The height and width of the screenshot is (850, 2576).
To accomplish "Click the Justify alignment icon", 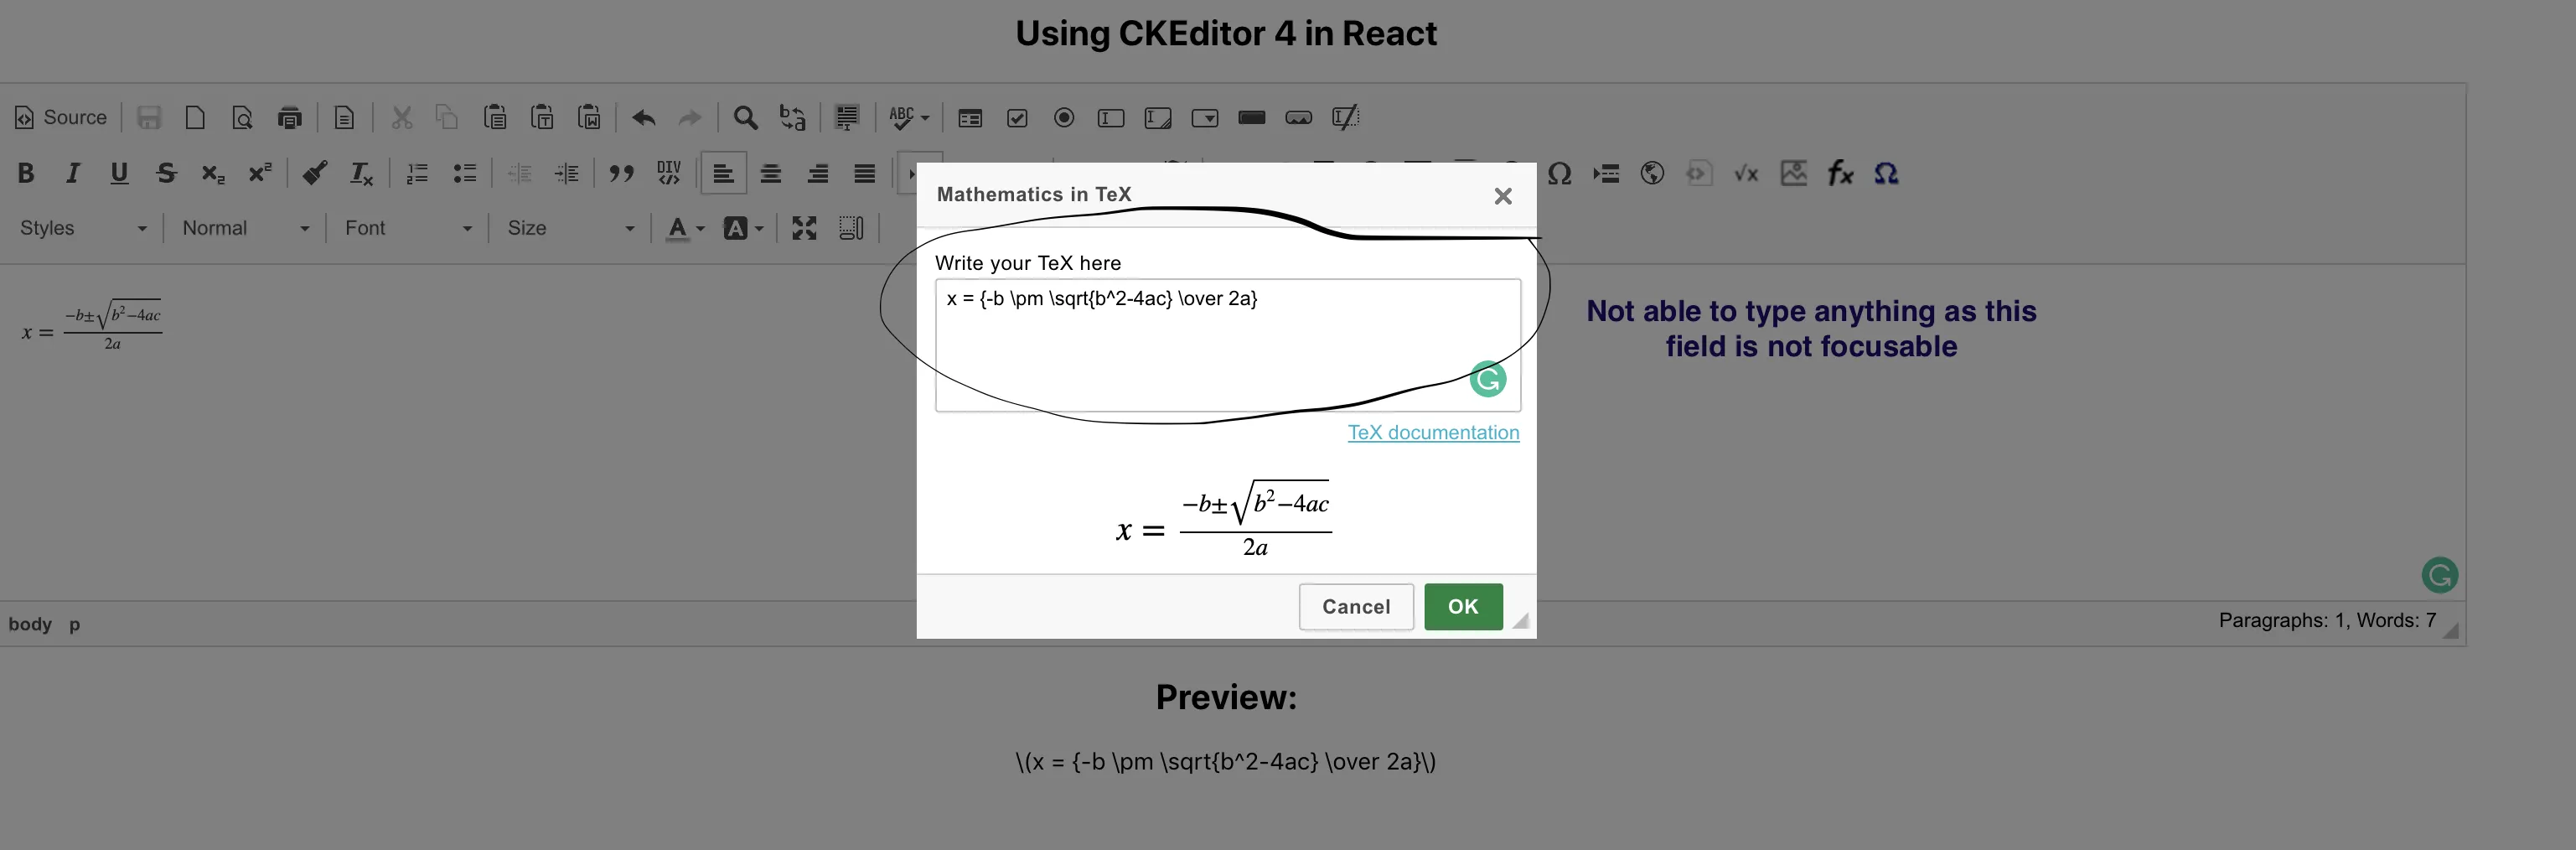I will click(x=864, y=173).
